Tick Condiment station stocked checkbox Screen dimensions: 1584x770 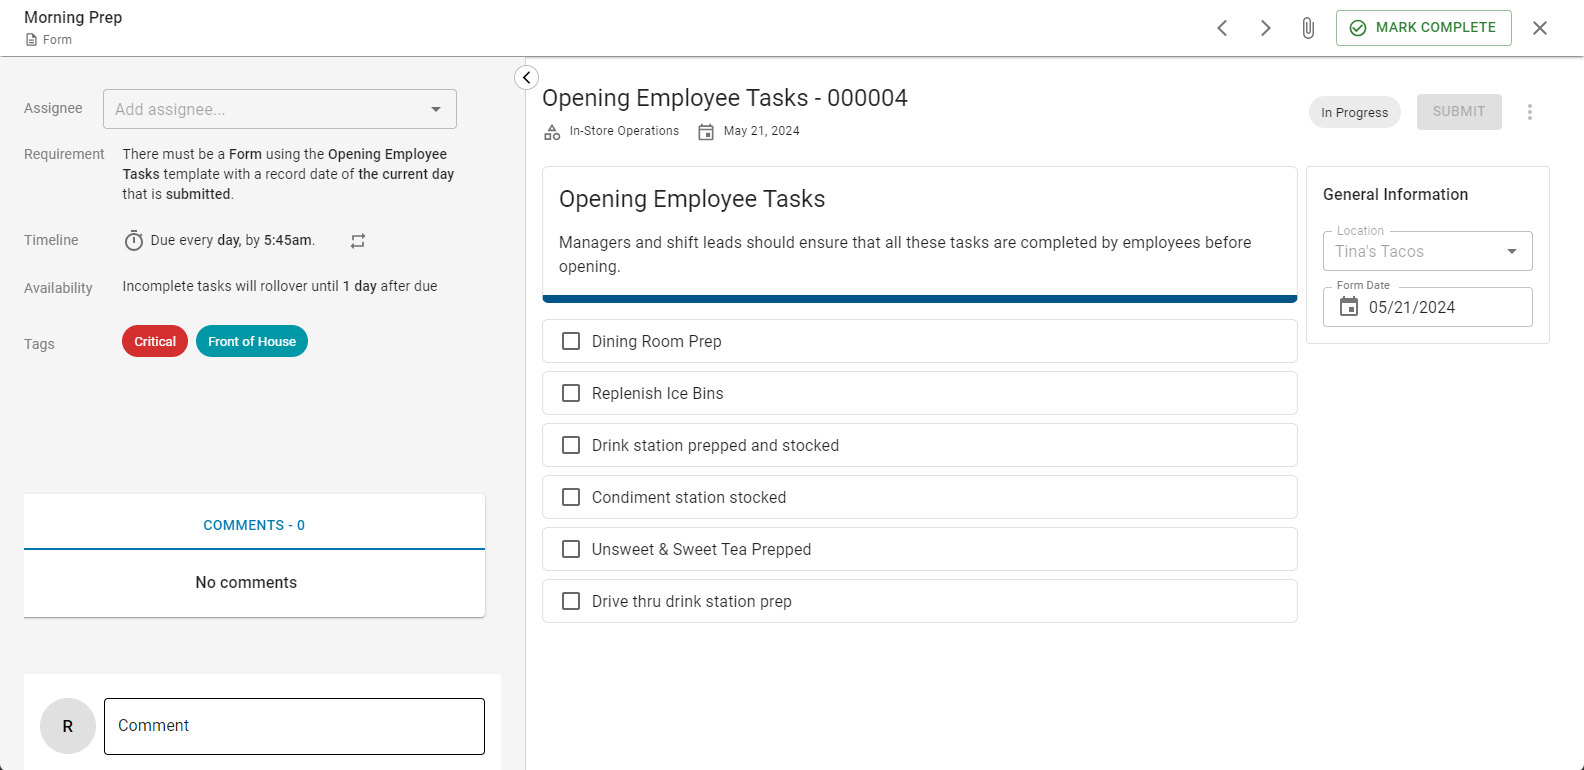[571, 497]
